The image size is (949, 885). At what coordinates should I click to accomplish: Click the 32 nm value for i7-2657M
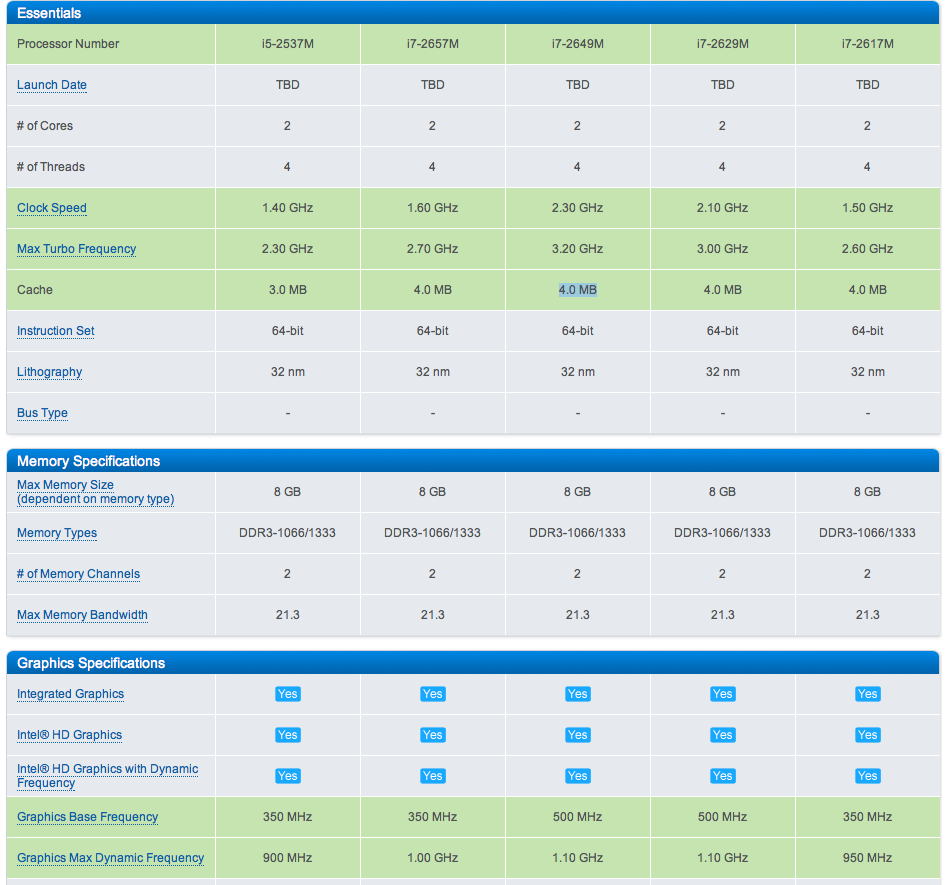pyautogui.click(x=433, y=372)
